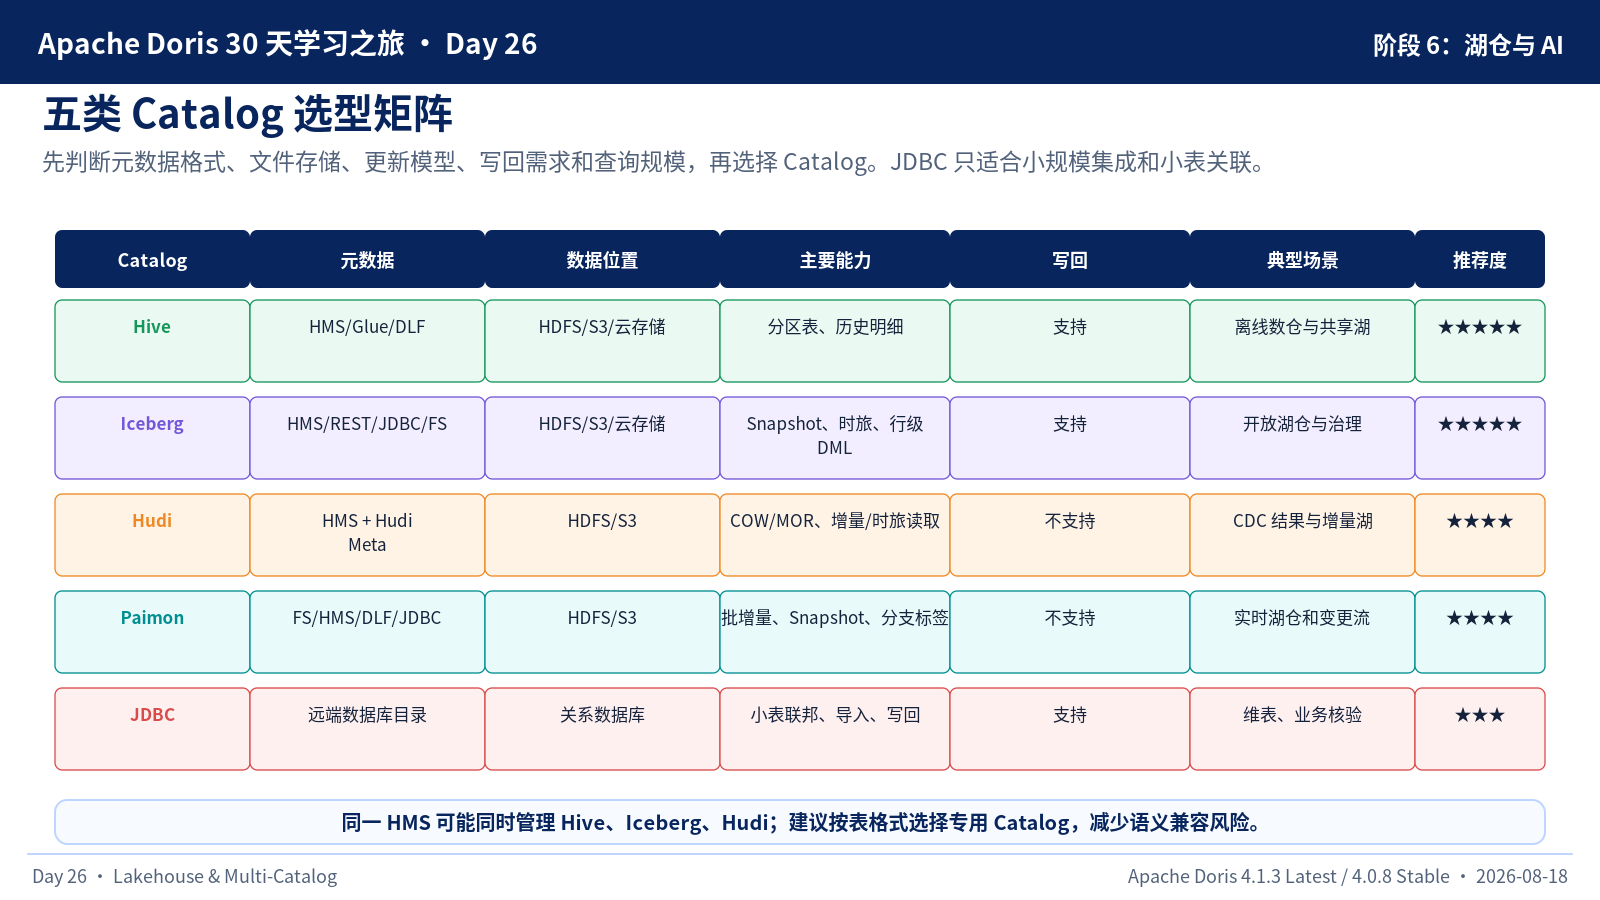Click the 阶段 6：湖仓与 AI label
The height and width of the screenshot is (900, 1600).
(x=1468, y=45)
